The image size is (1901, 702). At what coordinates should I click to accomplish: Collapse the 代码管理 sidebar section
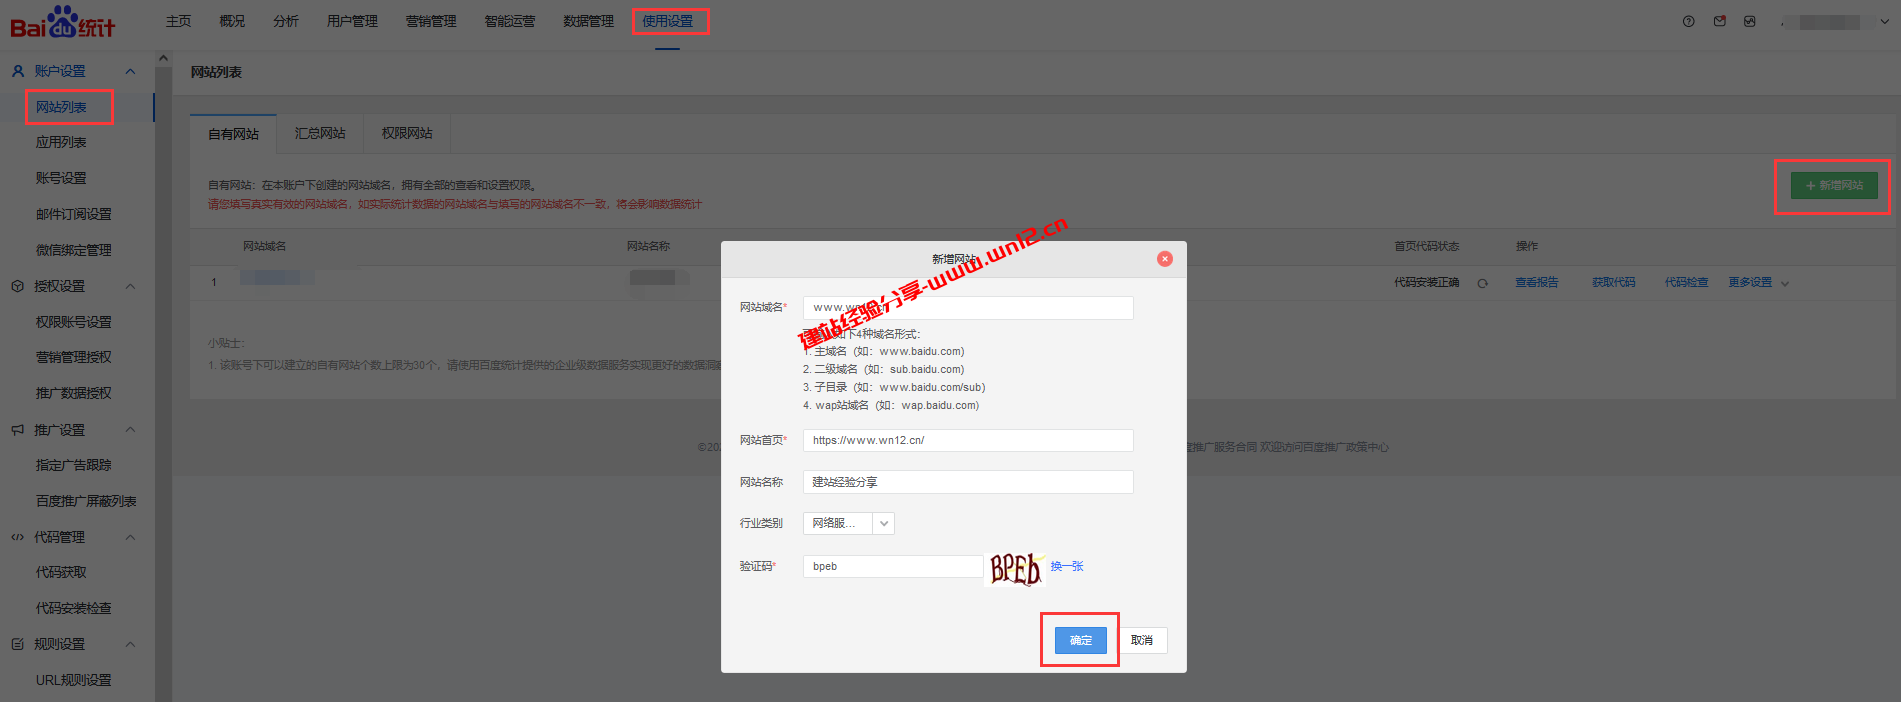130,537
